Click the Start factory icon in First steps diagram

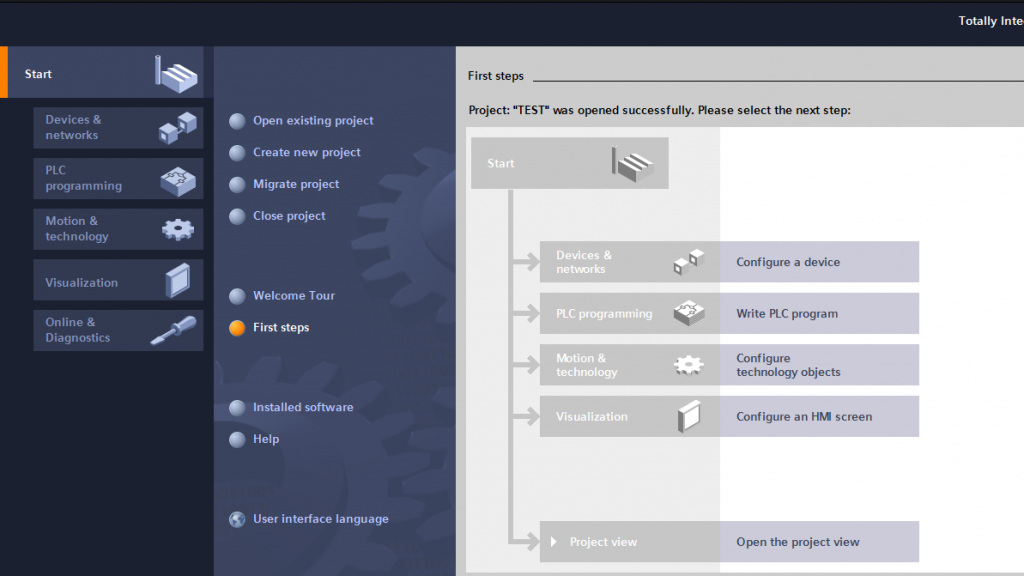(632, 164)
